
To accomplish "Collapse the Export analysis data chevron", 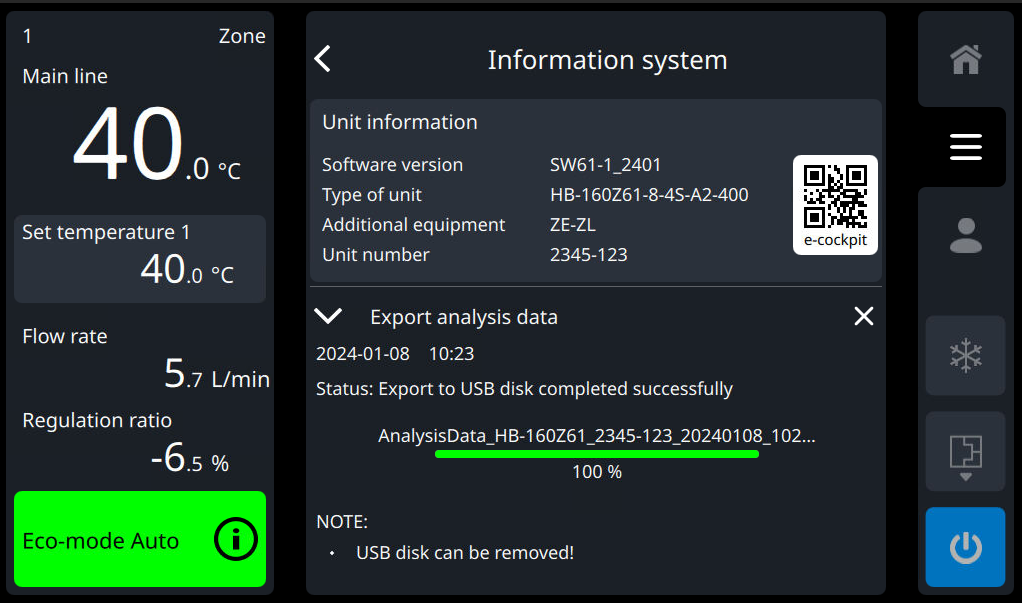I will 328,317.
